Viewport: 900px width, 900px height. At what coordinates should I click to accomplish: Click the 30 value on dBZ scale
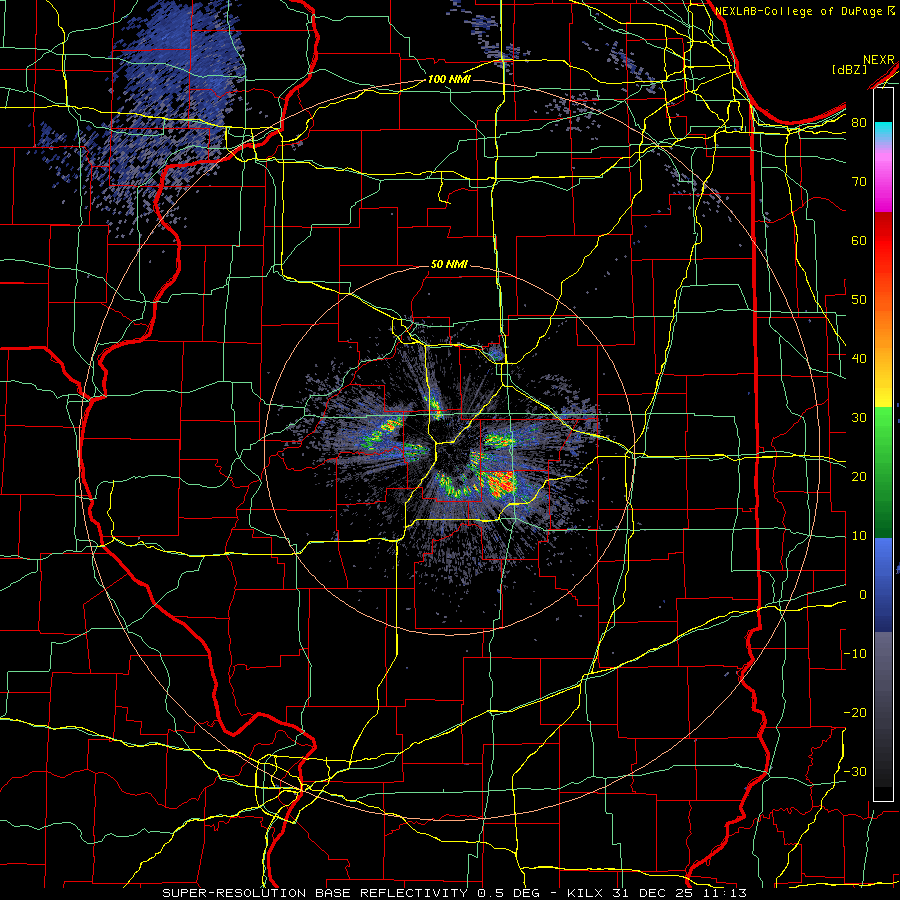pos(859,417)
